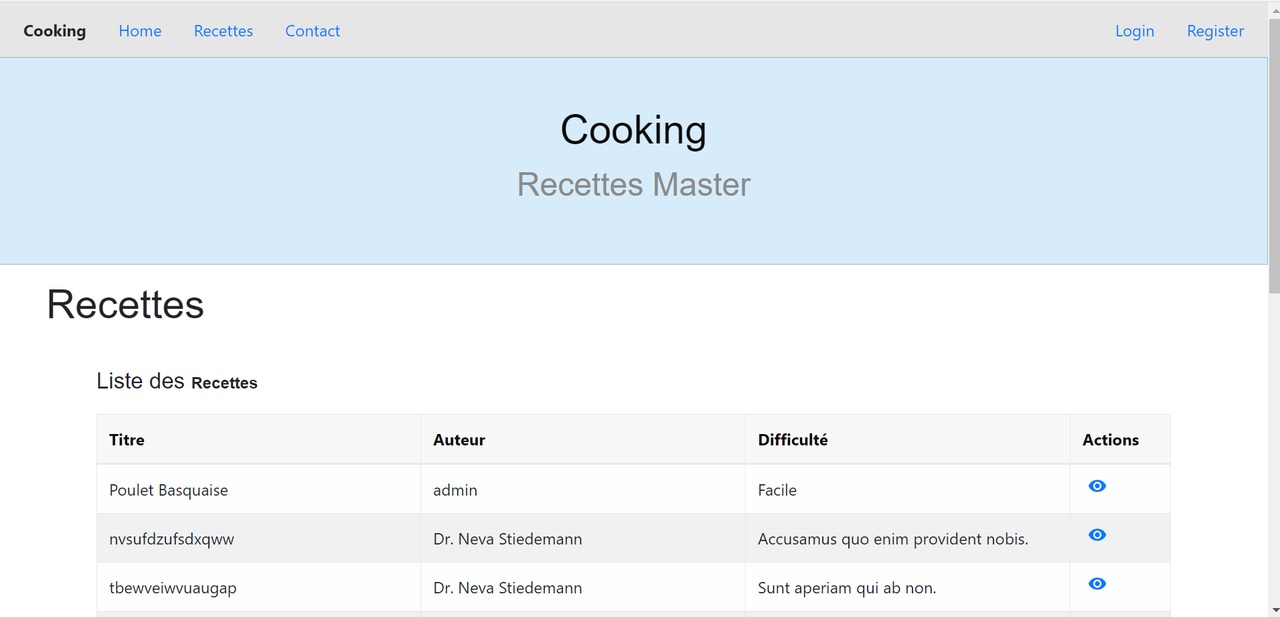This screenshot has height=617, width=1280.
Task: Click the 'Titre' column header
Action: pyautogui.click(x=259, y=440)
